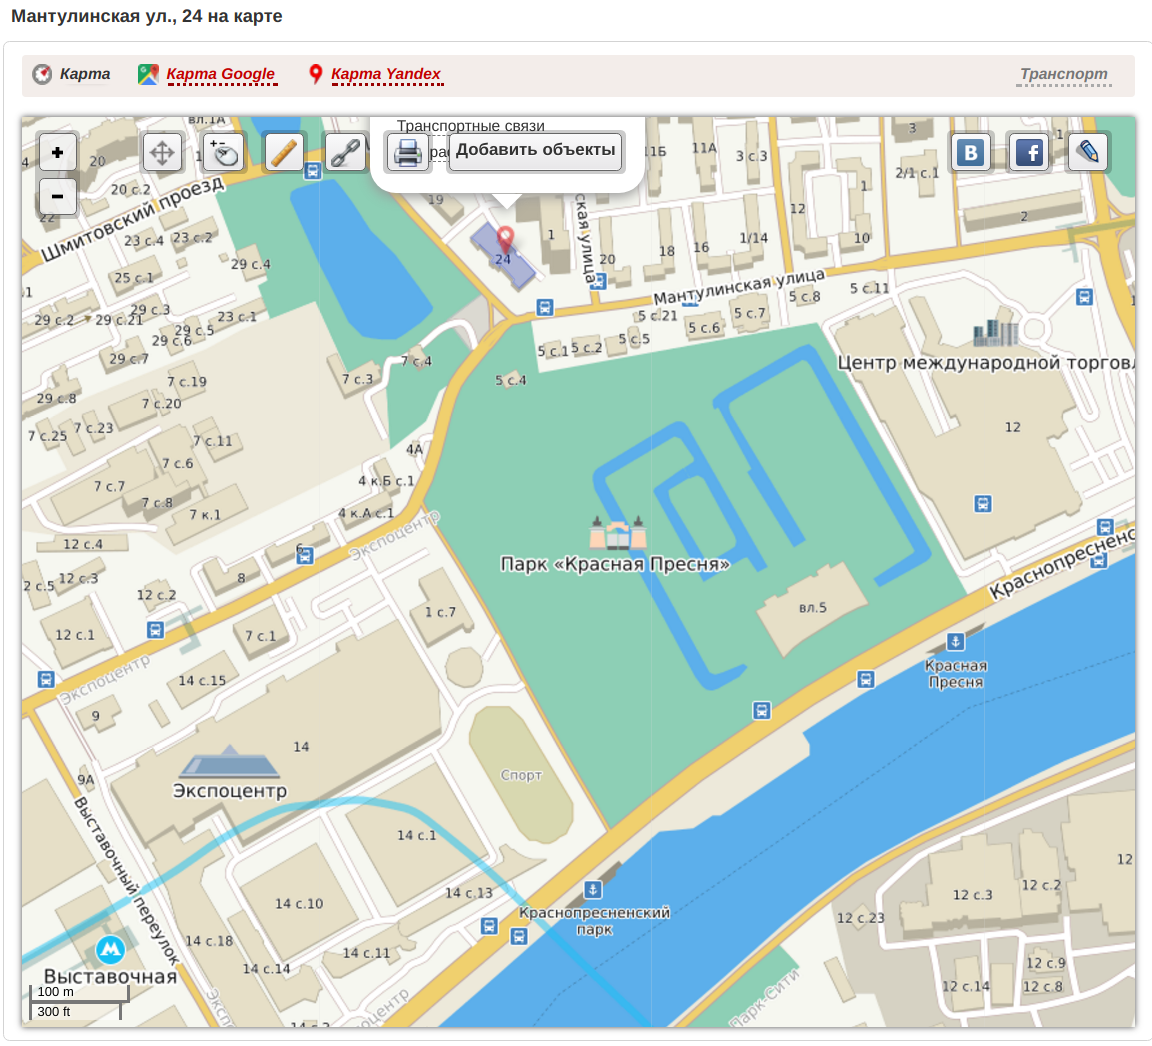Click the Выставочная station label
The height and width of the screenshot is (1046, 1152).
click(111, 976)
